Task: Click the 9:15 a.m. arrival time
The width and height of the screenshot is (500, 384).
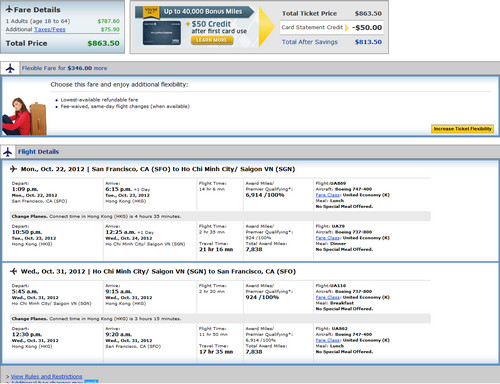Action: (119, 291)
